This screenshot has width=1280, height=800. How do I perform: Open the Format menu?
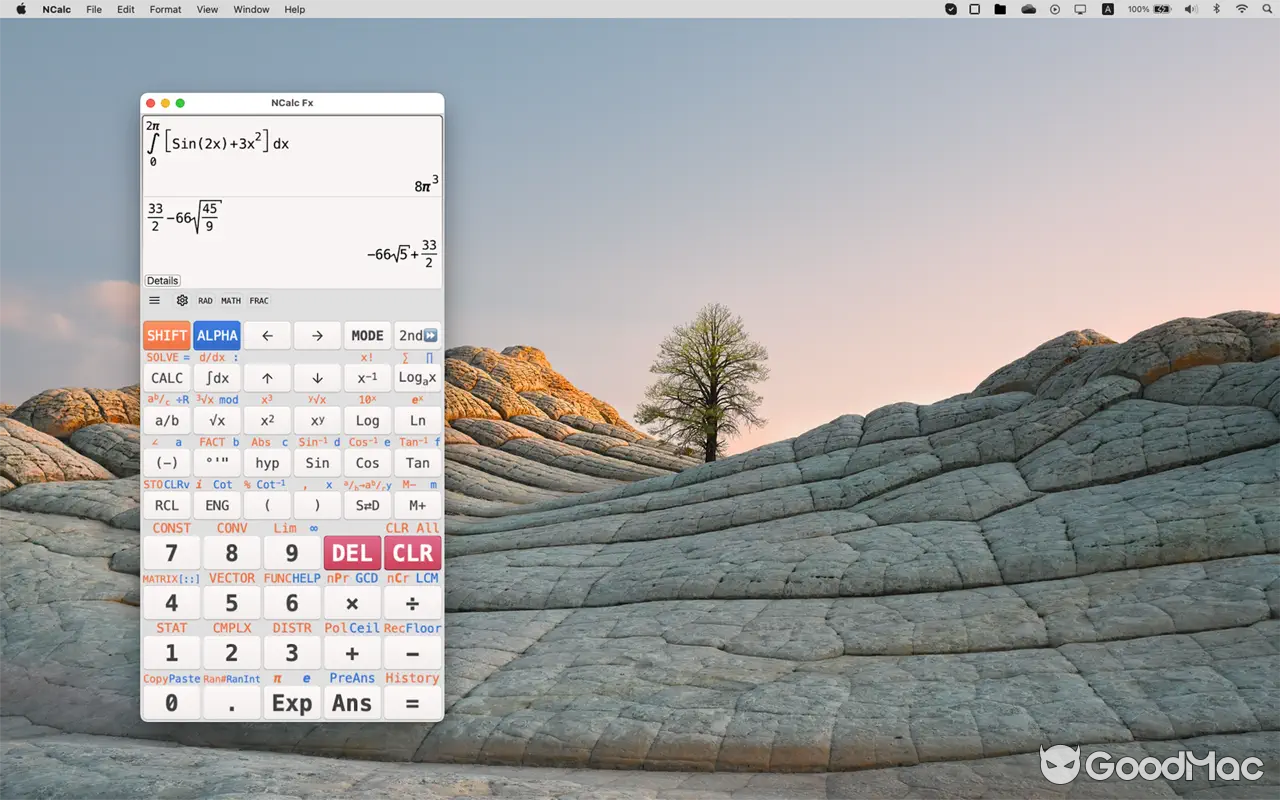pos(164,9)
